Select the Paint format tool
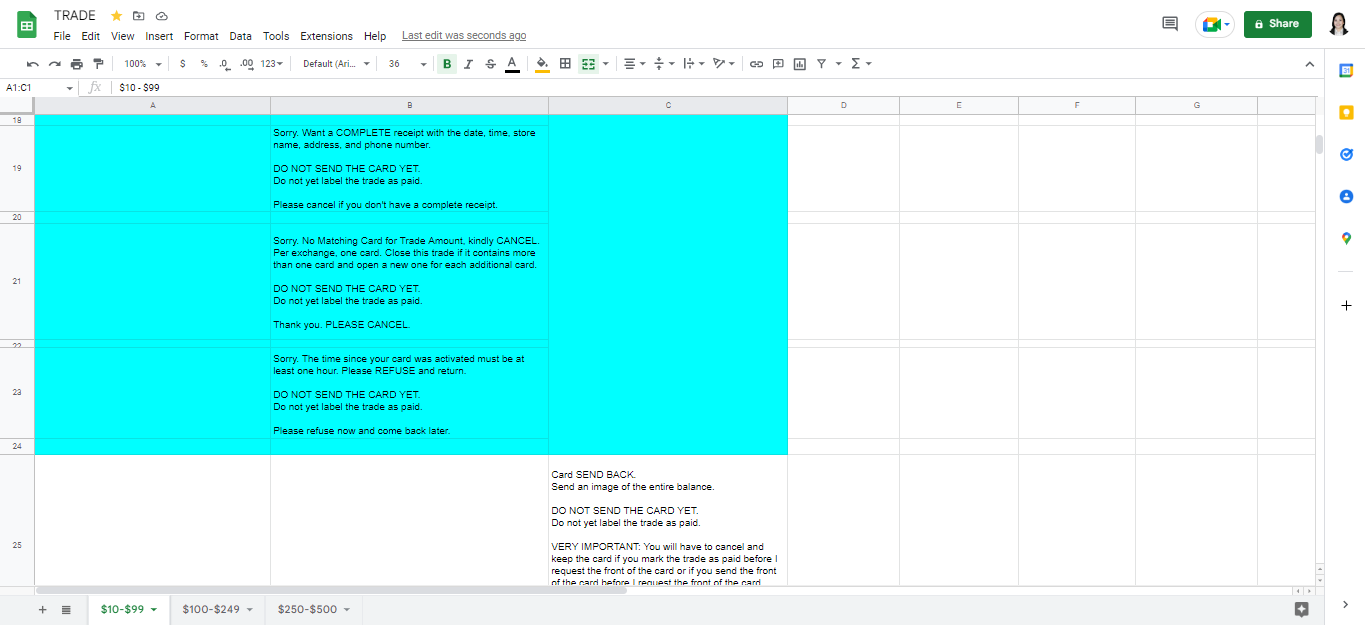Screen dimensions: 1365x625 coord(98,64)
